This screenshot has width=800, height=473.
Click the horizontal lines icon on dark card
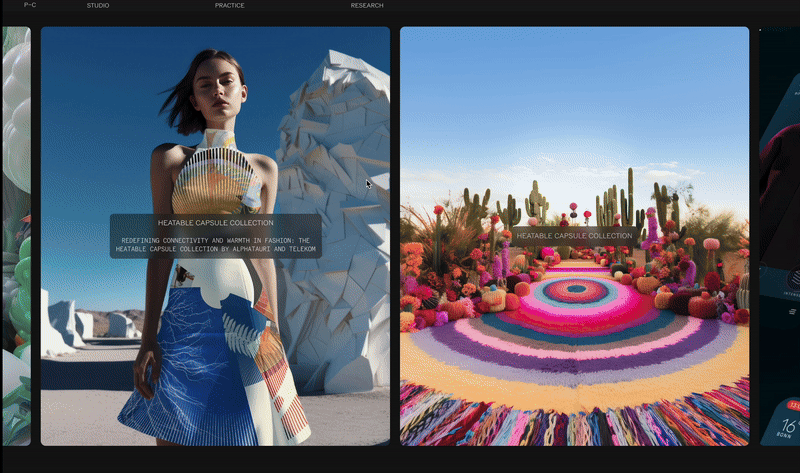coord(792,312)
